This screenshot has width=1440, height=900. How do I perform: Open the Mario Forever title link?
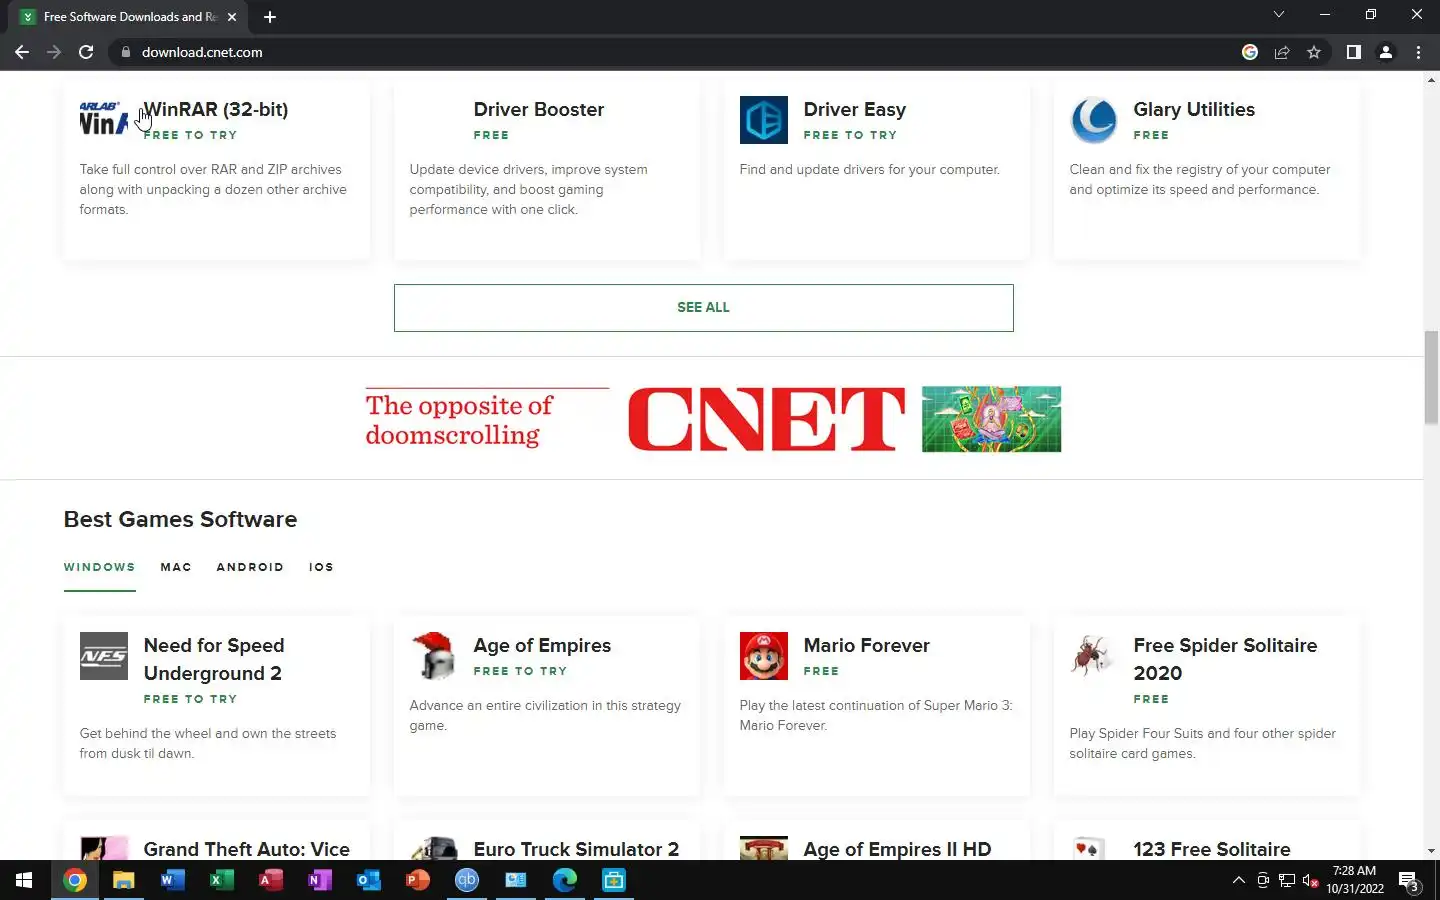tap(867, 646)
